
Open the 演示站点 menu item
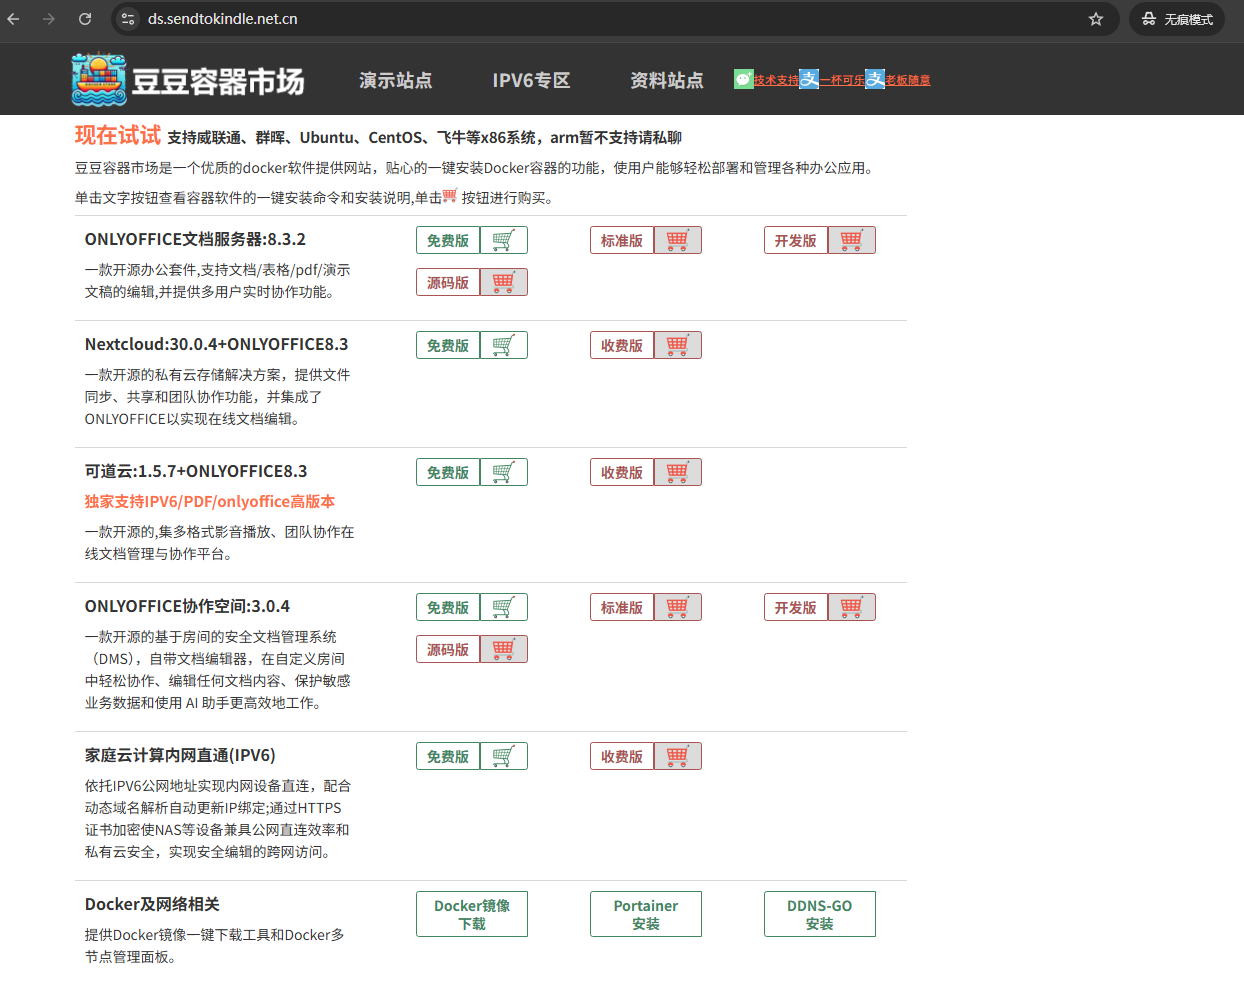pos(396,80)
